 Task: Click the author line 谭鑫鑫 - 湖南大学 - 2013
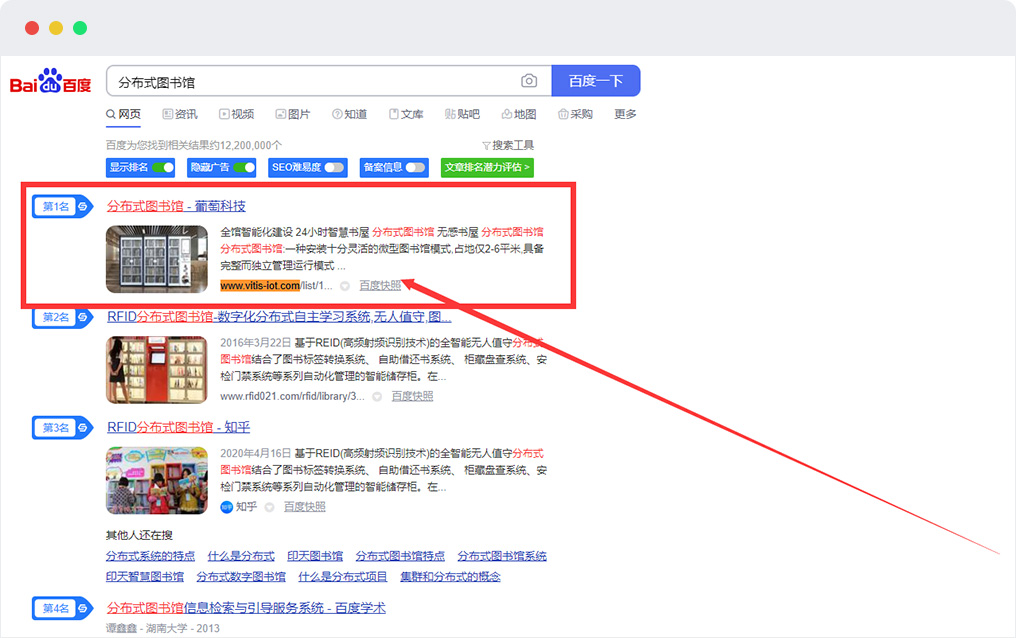point(163,628)
